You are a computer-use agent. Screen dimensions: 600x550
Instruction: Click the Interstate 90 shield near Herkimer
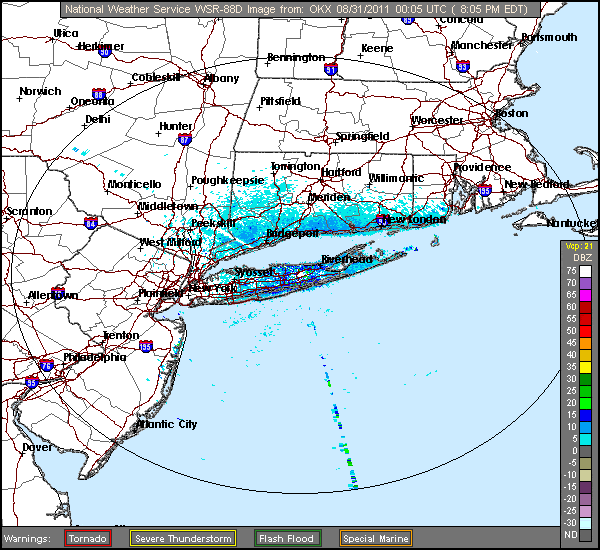(104, 51)
